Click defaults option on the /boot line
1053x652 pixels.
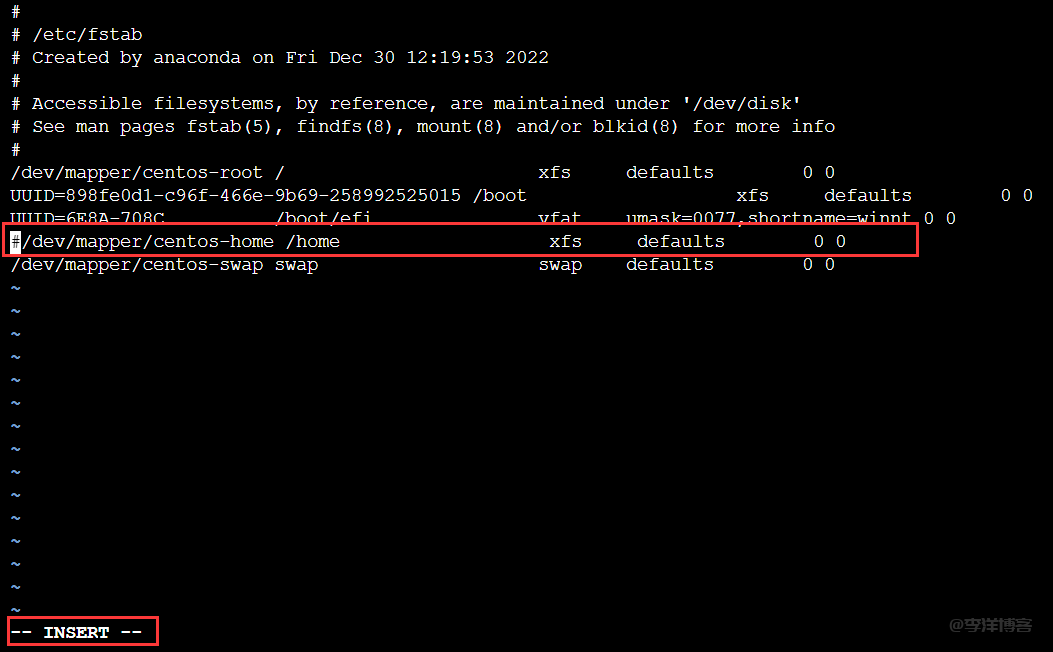[x=868, y=195]
